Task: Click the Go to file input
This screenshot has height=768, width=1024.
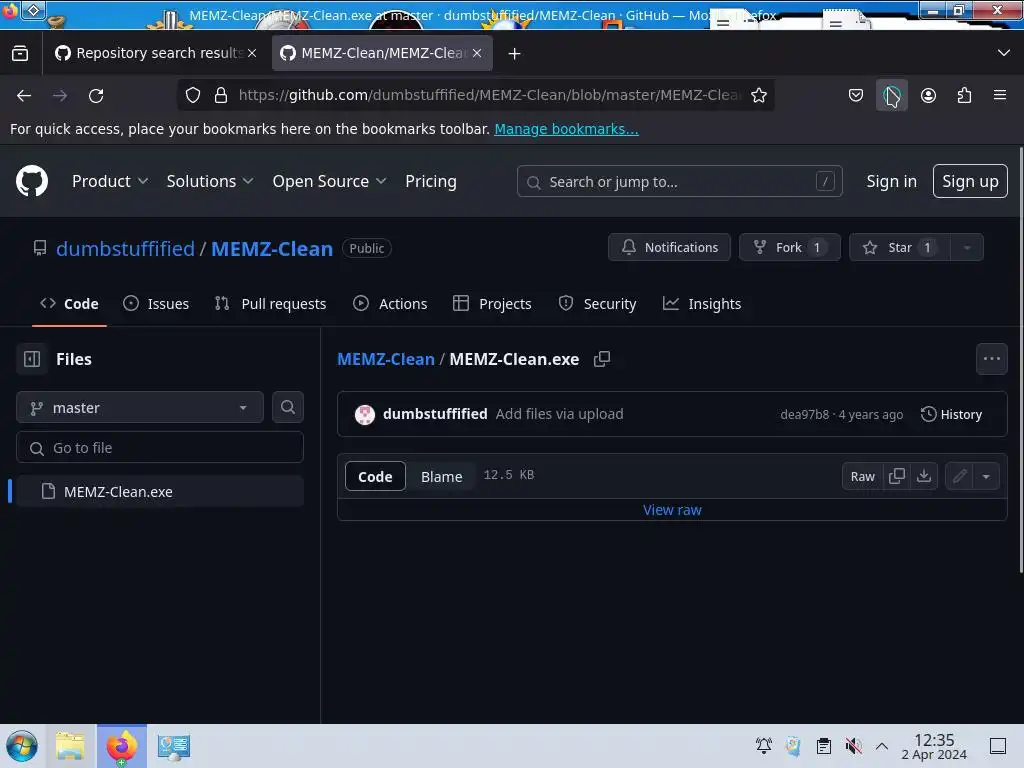Action: (160, 447)
